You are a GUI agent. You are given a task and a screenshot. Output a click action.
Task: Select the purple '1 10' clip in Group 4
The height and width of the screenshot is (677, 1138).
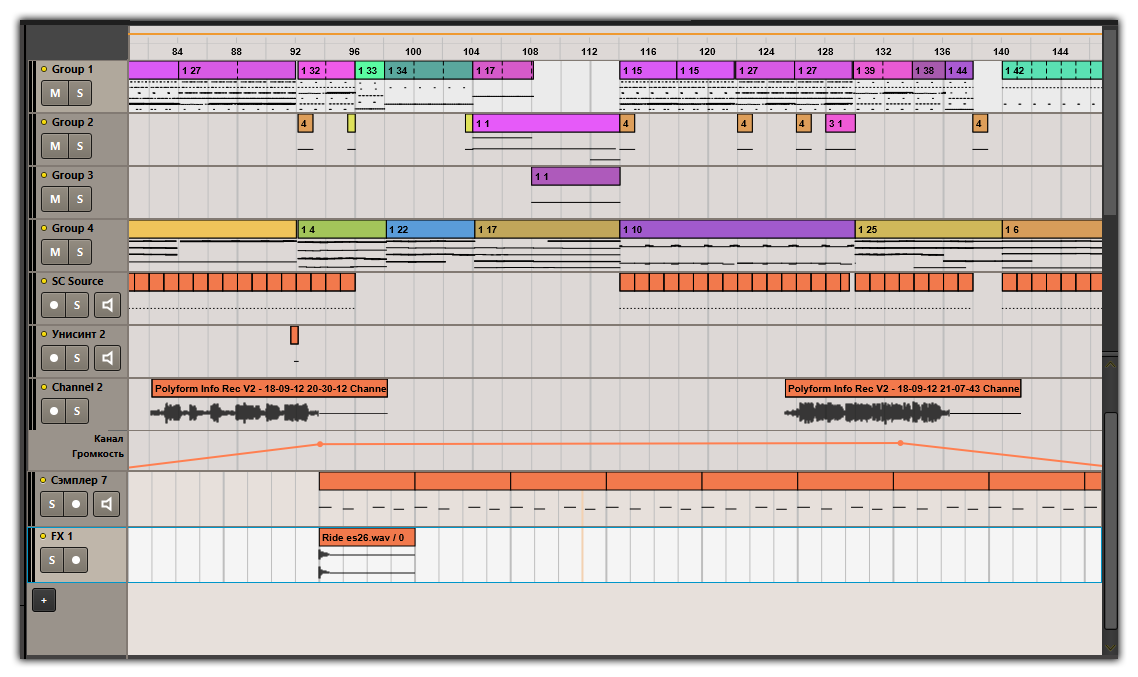736,229
